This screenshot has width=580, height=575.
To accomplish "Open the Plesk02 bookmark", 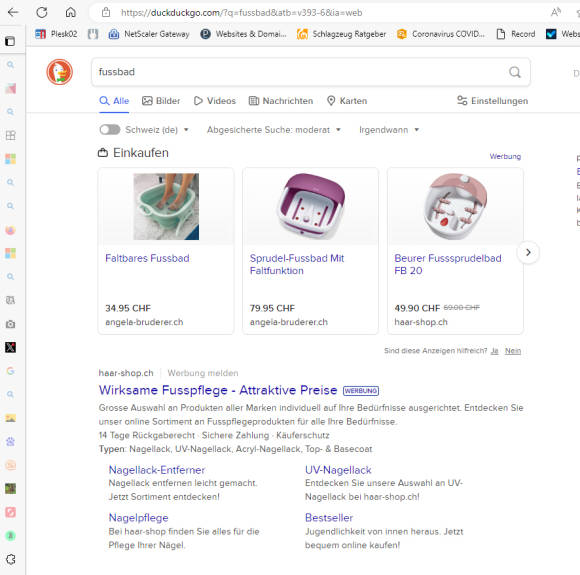I will click(56, 34).
